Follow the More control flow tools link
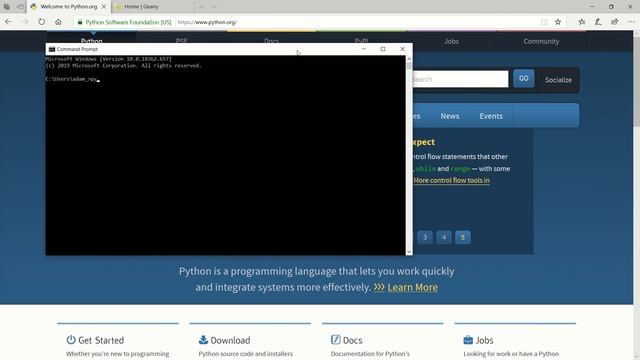This screenshot has height=360, width=640. click(451, 180)
